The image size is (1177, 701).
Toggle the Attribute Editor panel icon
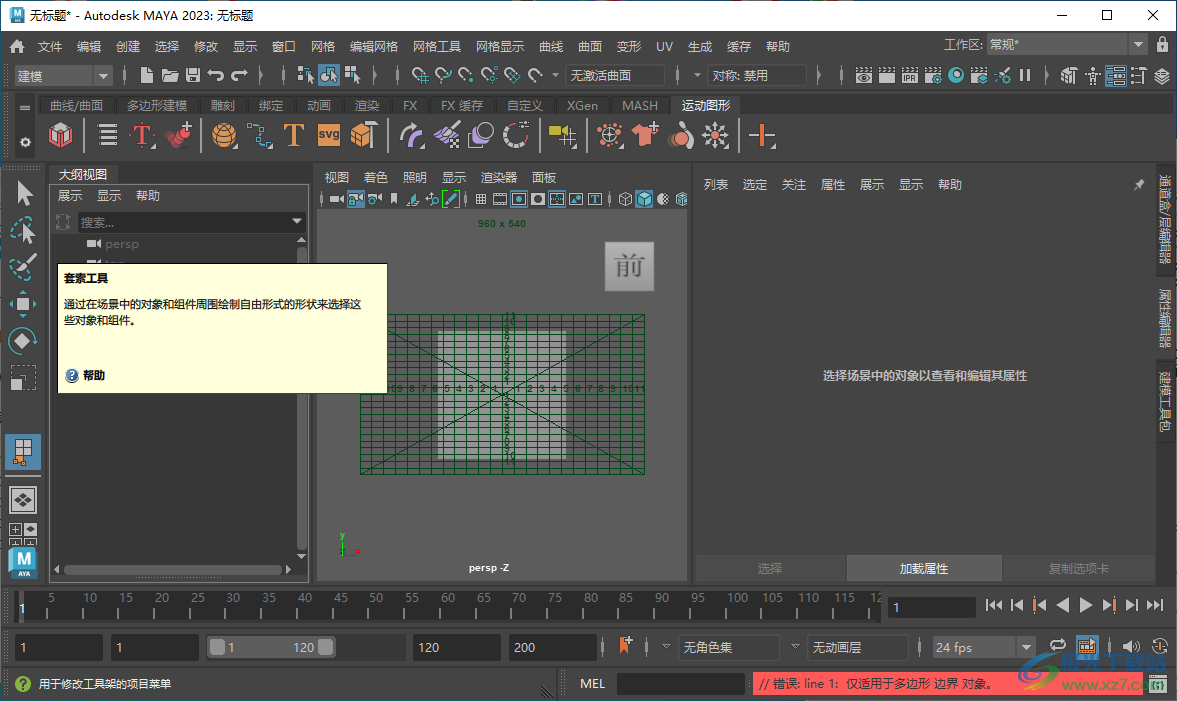point(1116,75)
